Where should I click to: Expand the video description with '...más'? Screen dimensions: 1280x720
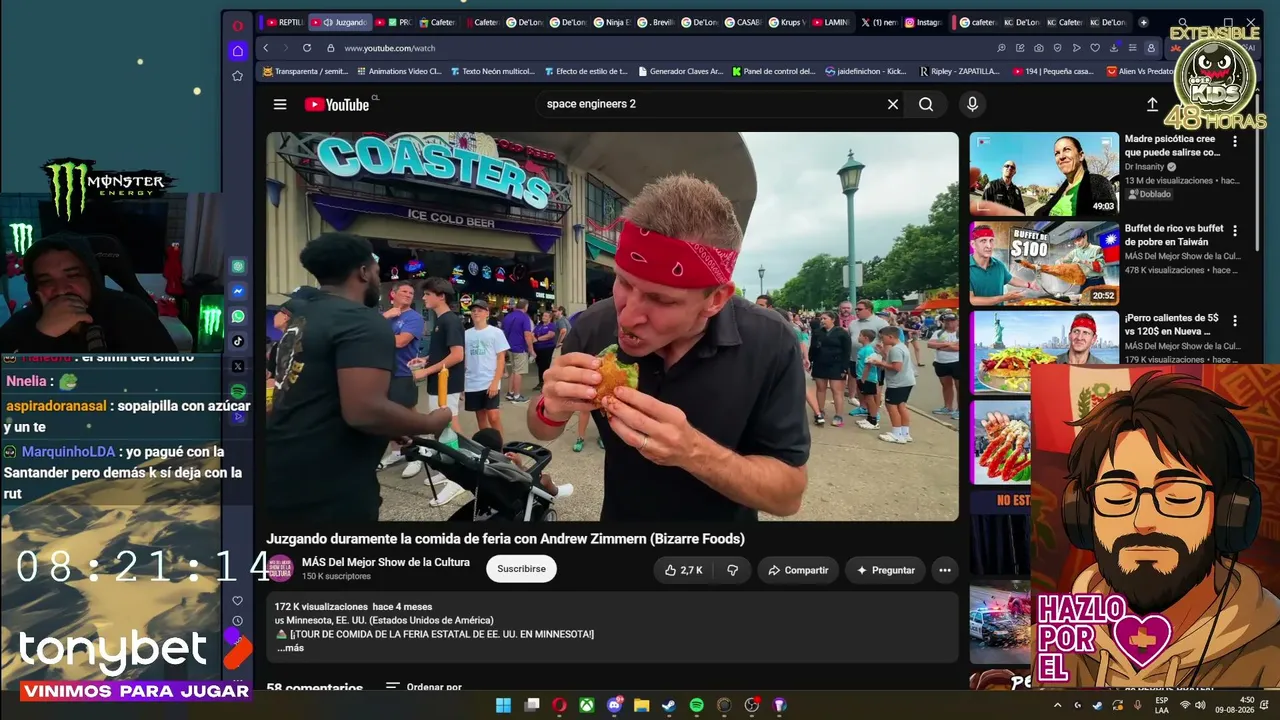point(290,648)
